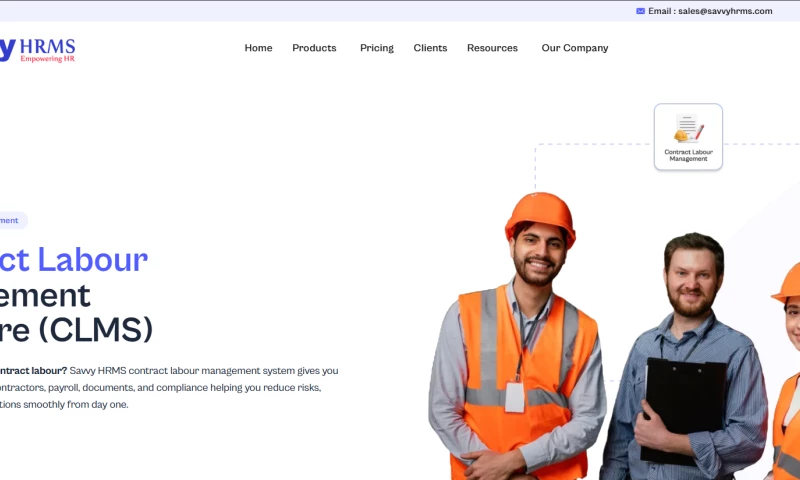
Task: Open the sales@savvyhrms.com email link
Action: [x=725, y=11]
